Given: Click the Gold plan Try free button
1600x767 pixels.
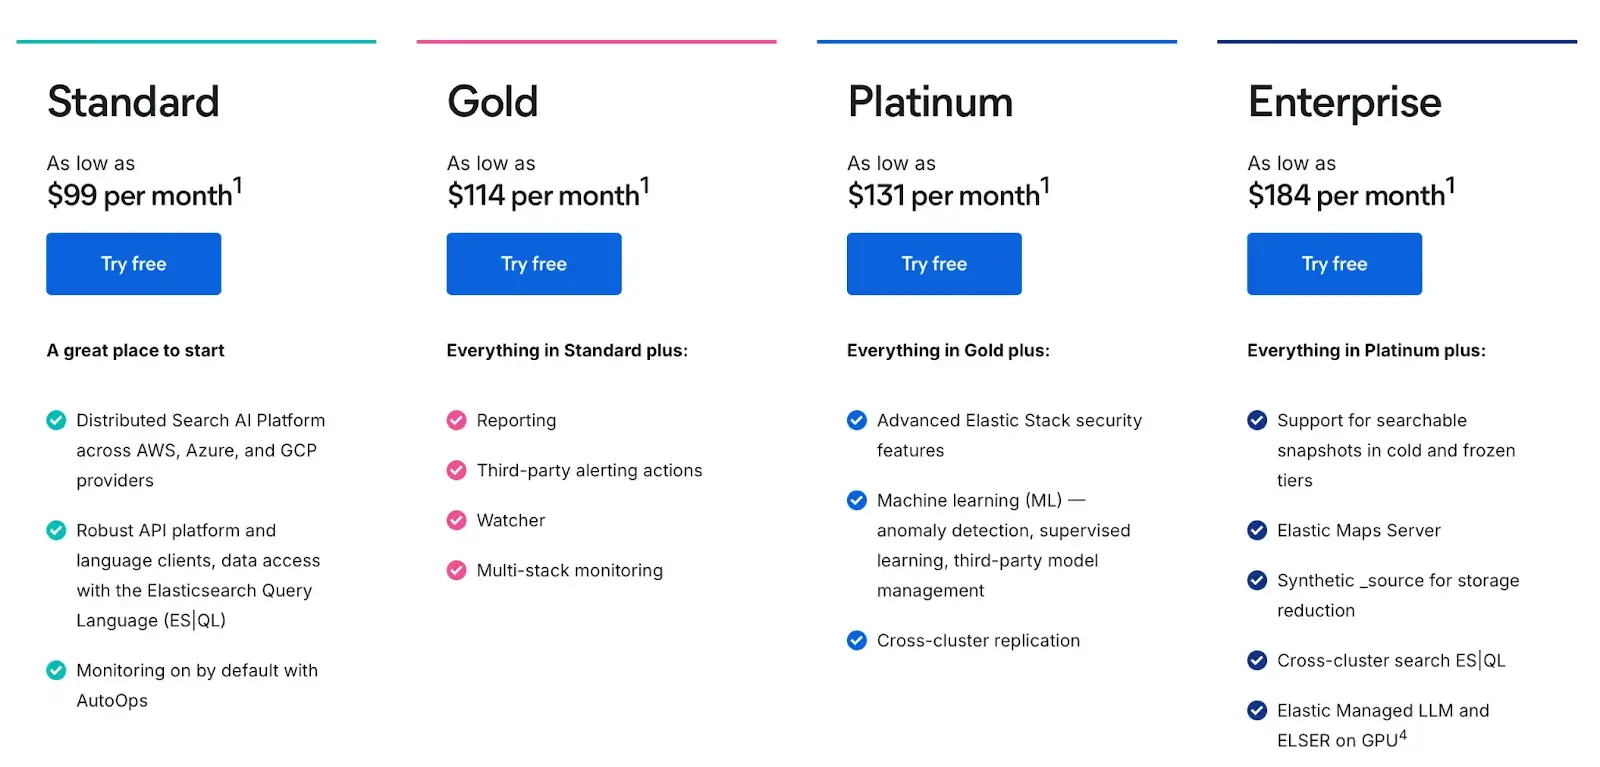Looking at the screenshot, I should pos(533,264).
